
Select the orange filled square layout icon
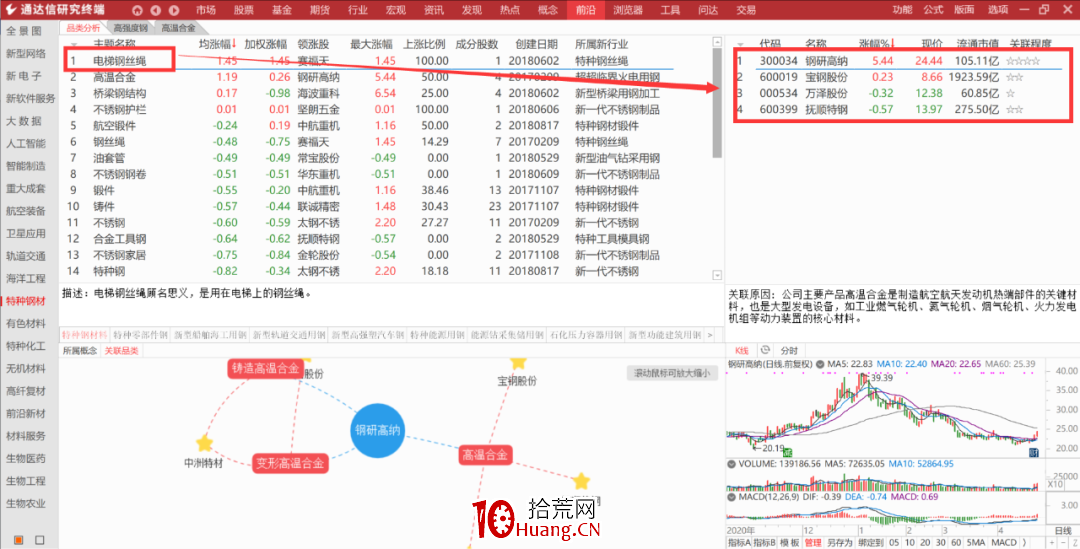click(19, 539)
